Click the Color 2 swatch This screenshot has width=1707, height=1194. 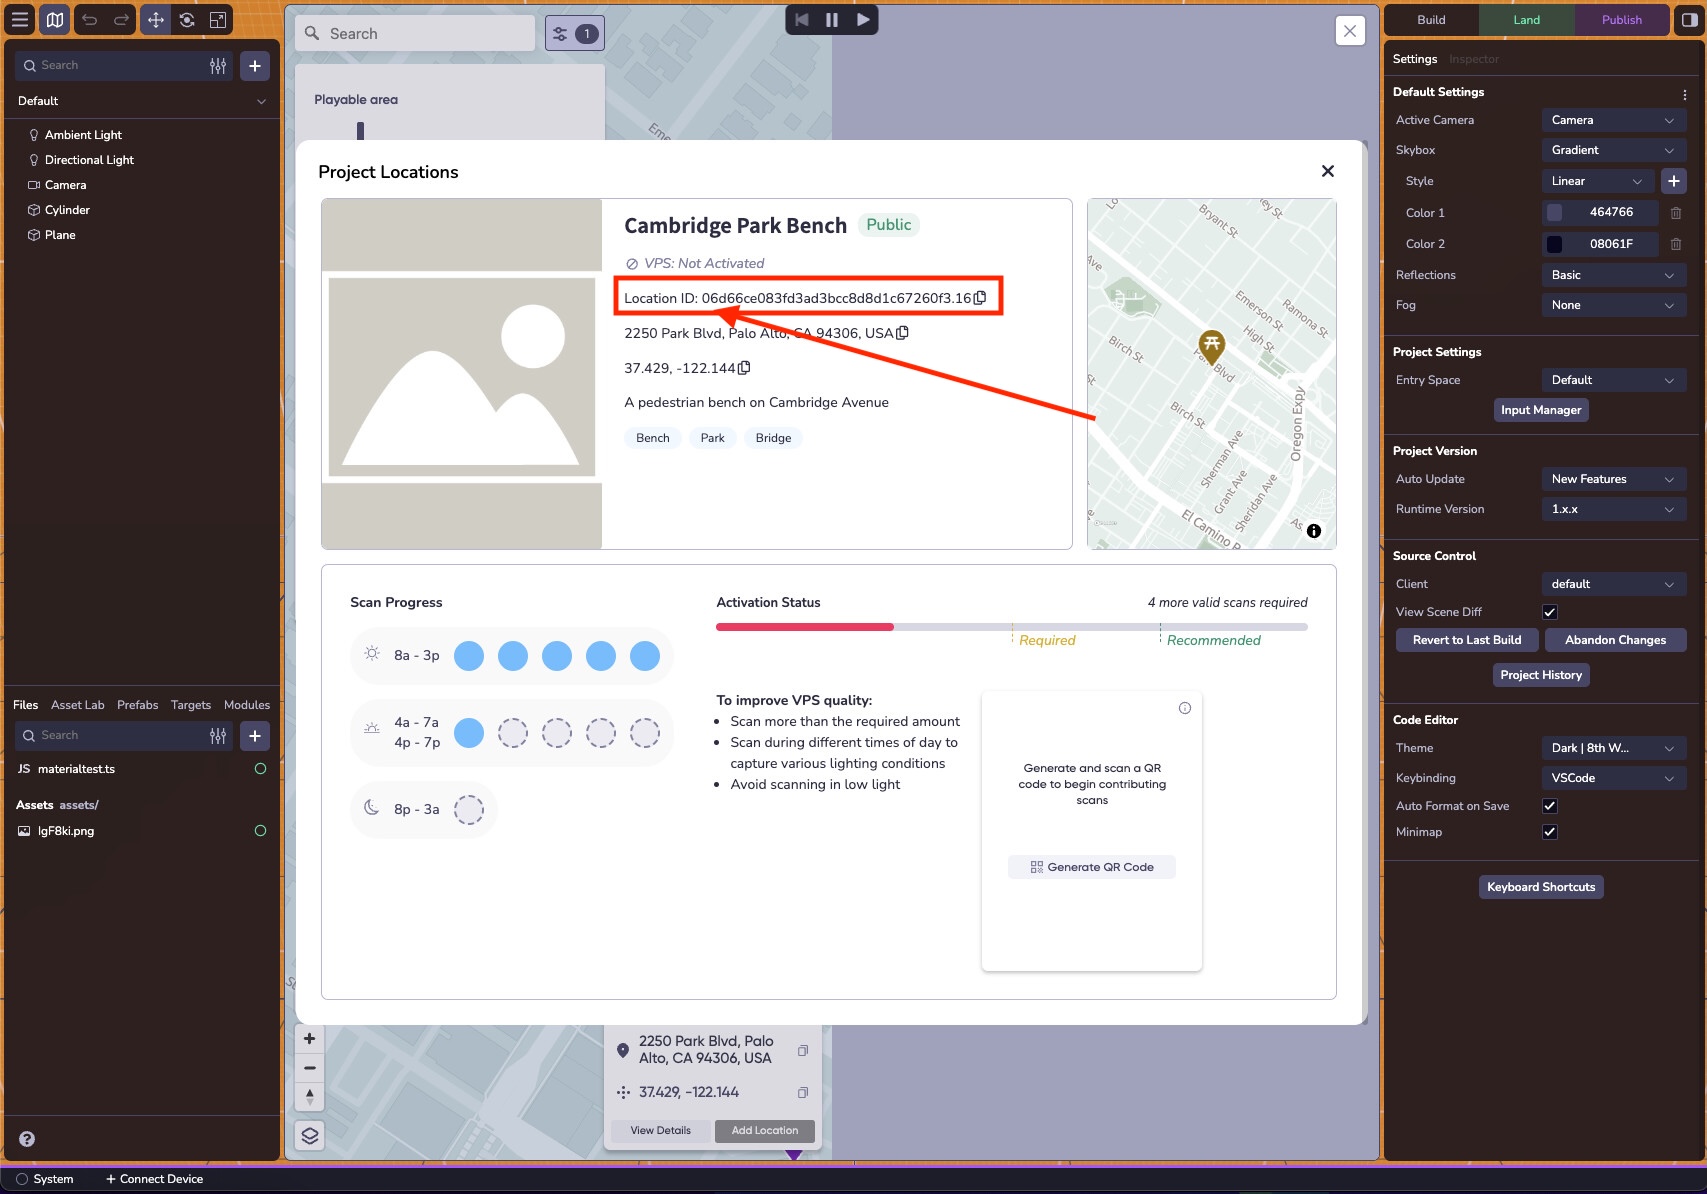pos(1554,244)
